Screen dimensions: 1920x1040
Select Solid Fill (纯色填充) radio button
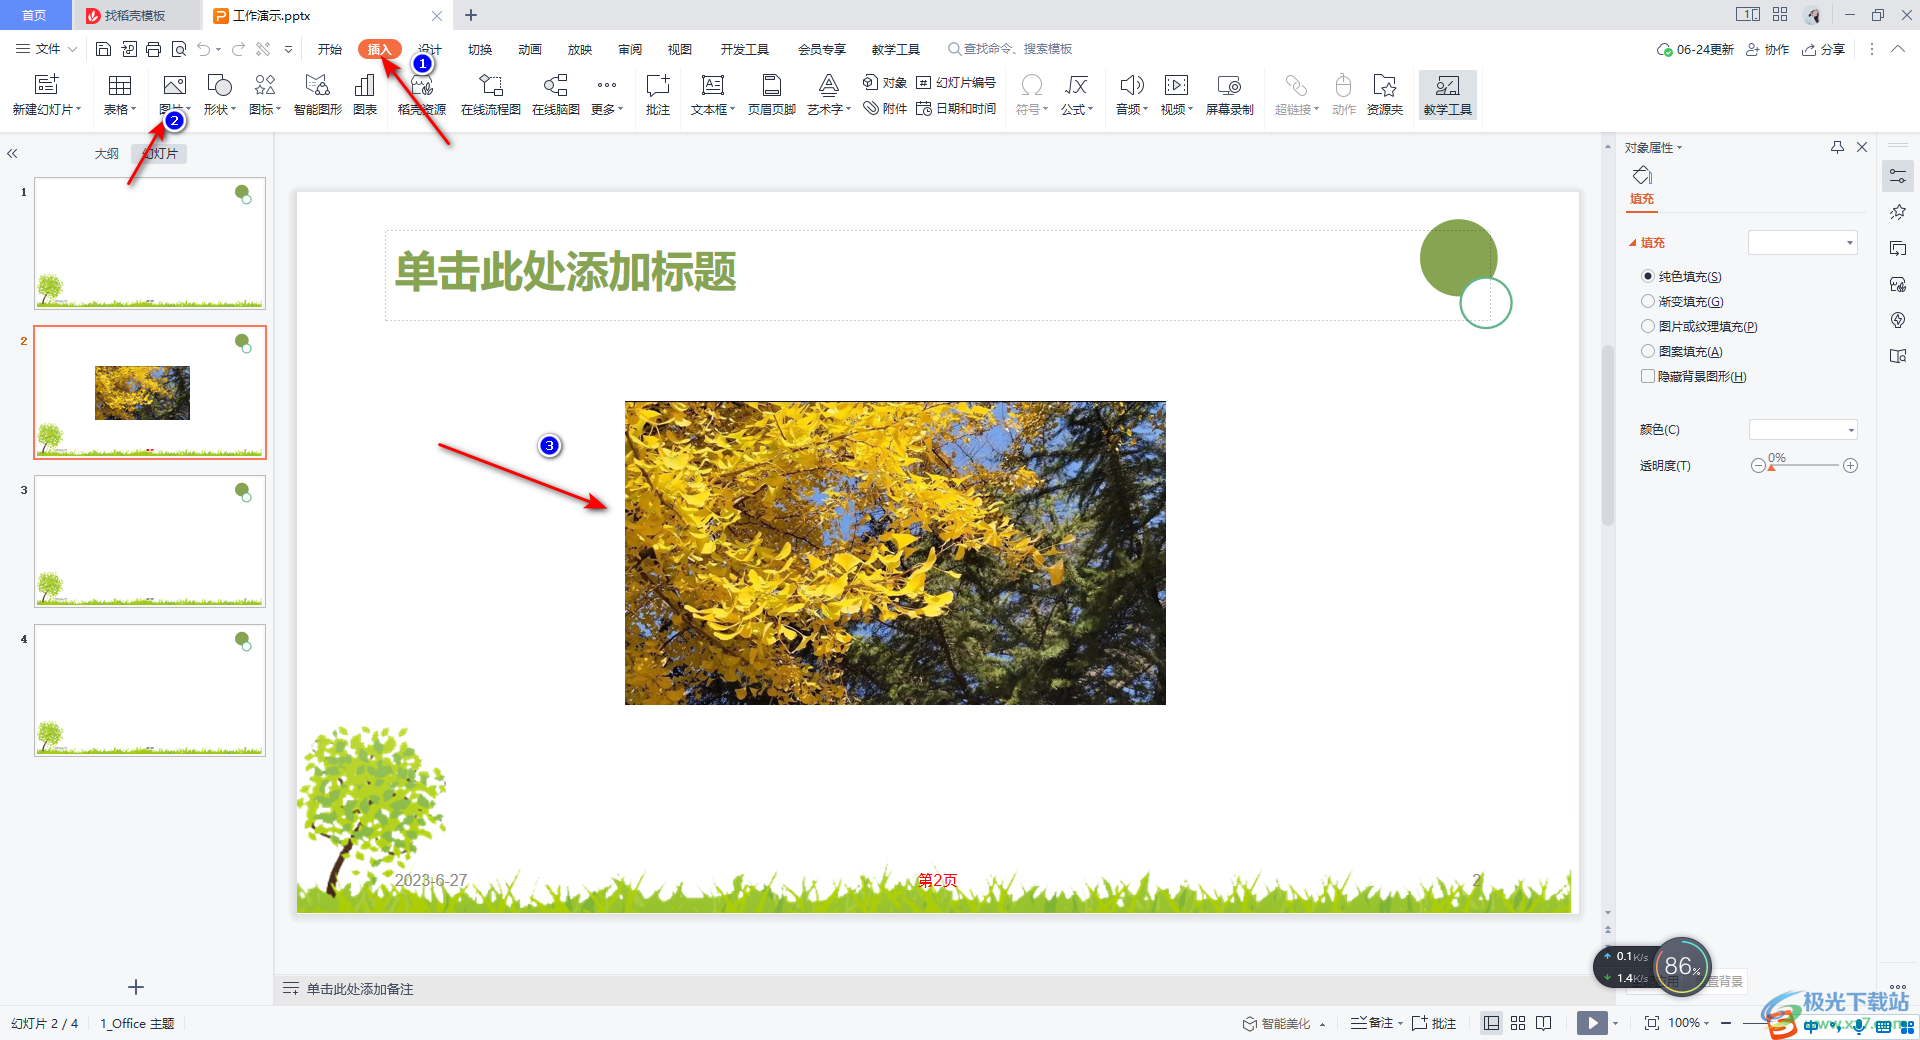(x=1648, y=276)
